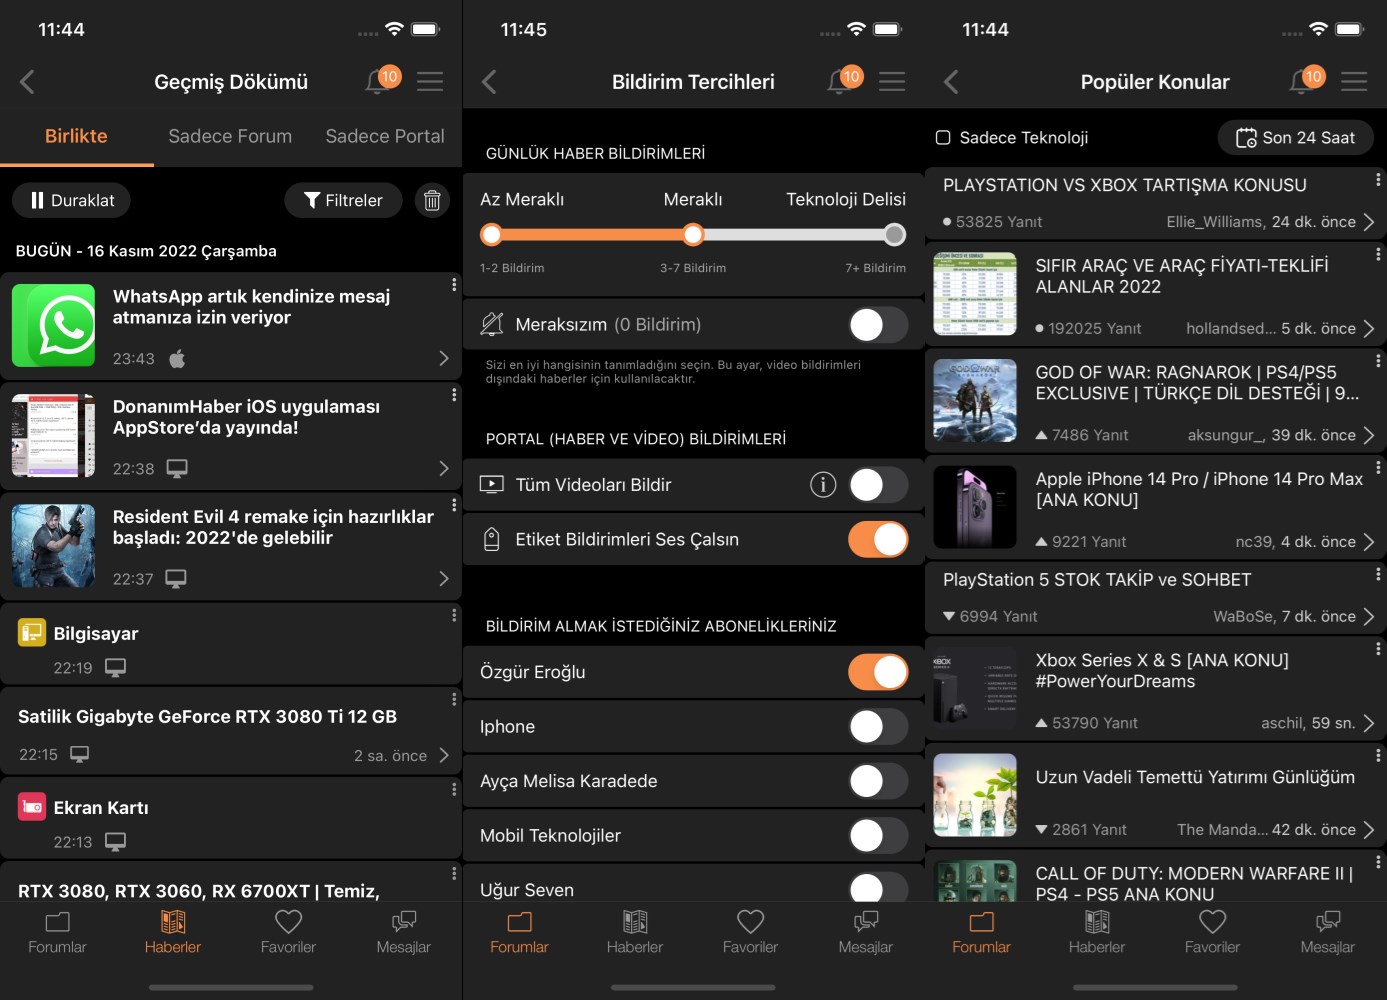Open Haberler in Bildirim Tercihleri bottom bar

[635, 931]
